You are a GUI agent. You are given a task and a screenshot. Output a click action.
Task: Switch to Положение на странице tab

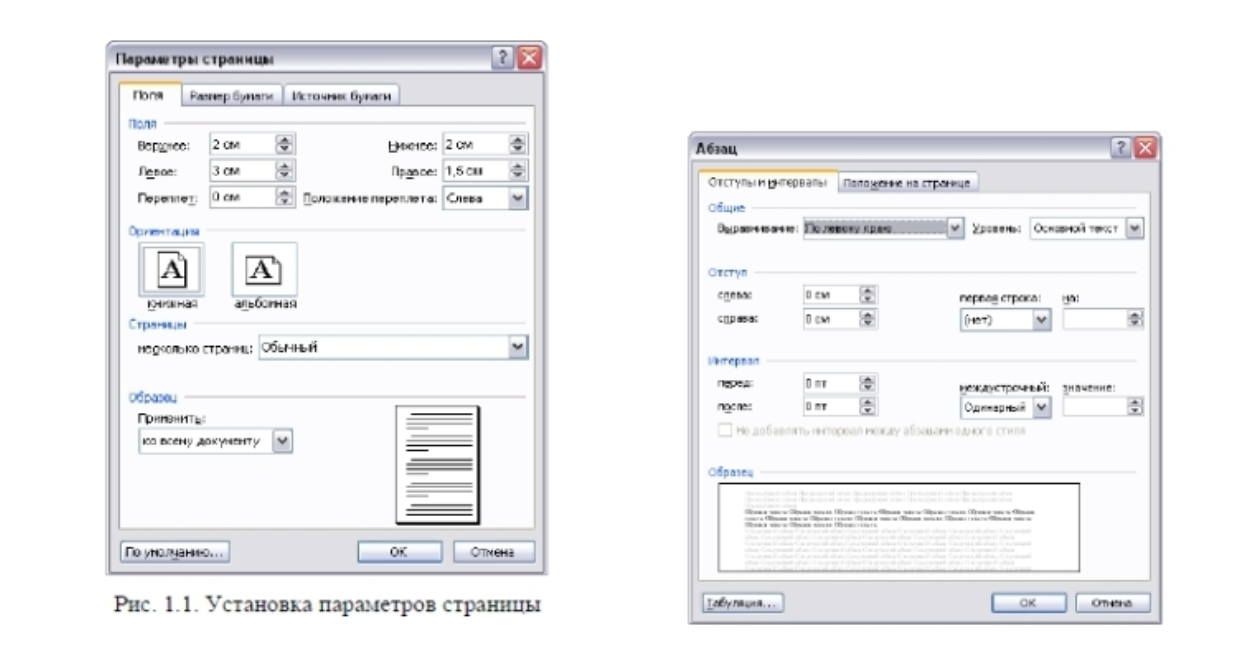[907, 183]
